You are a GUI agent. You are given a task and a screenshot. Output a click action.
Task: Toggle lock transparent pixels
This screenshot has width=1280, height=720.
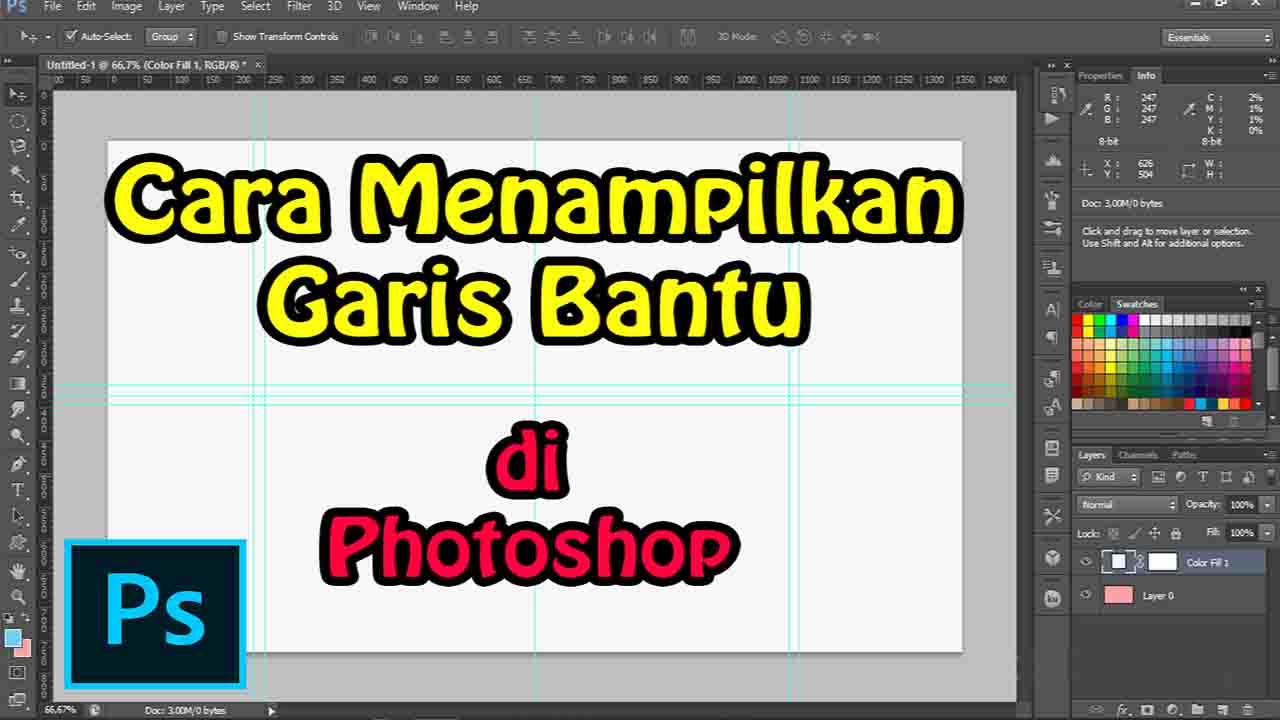(1113, 533)
